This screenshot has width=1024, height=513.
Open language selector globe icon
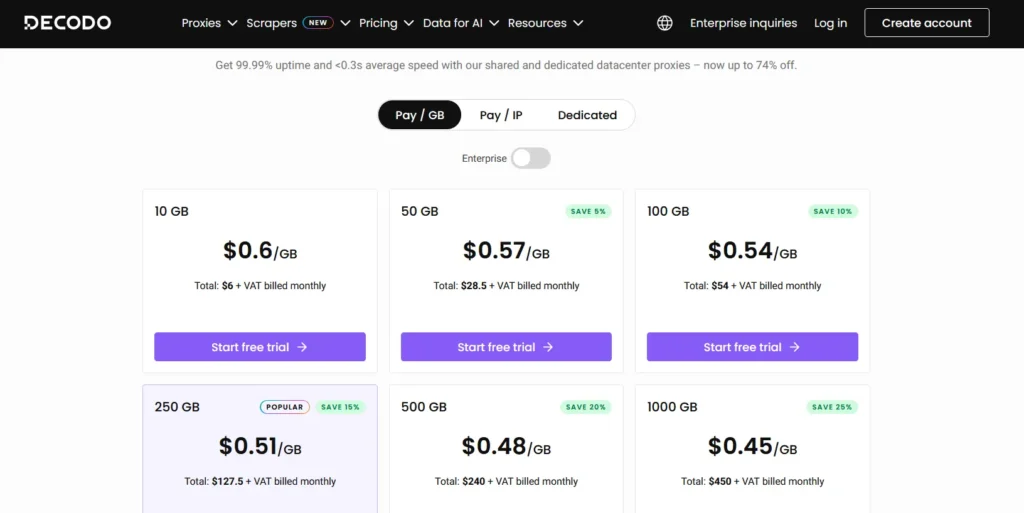(x=665, y=23)
